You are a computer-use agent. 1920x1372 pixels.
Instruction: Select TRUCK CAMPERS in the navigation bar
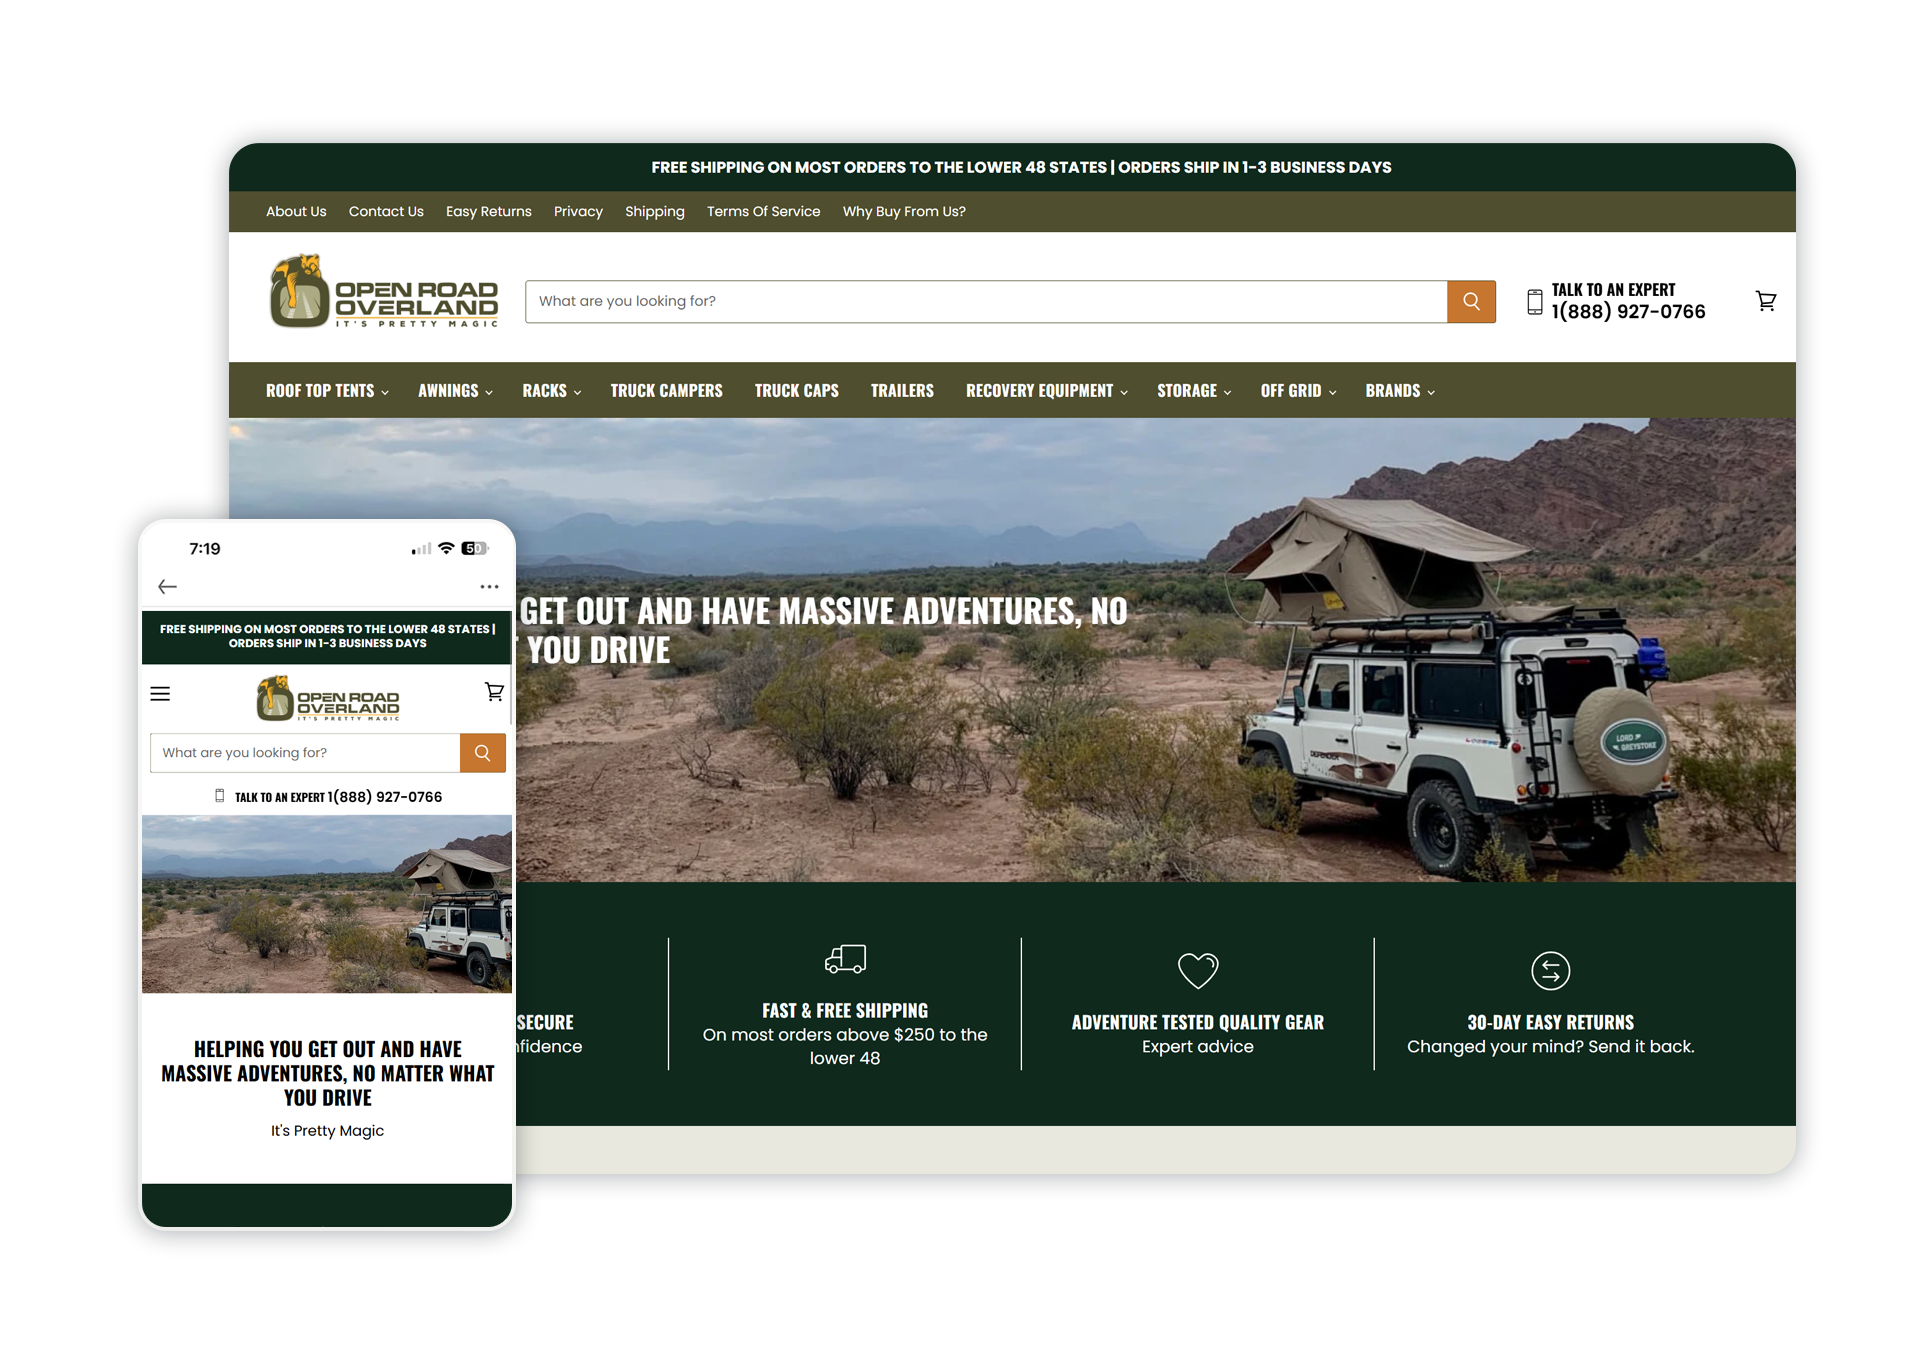click(666, 391)
